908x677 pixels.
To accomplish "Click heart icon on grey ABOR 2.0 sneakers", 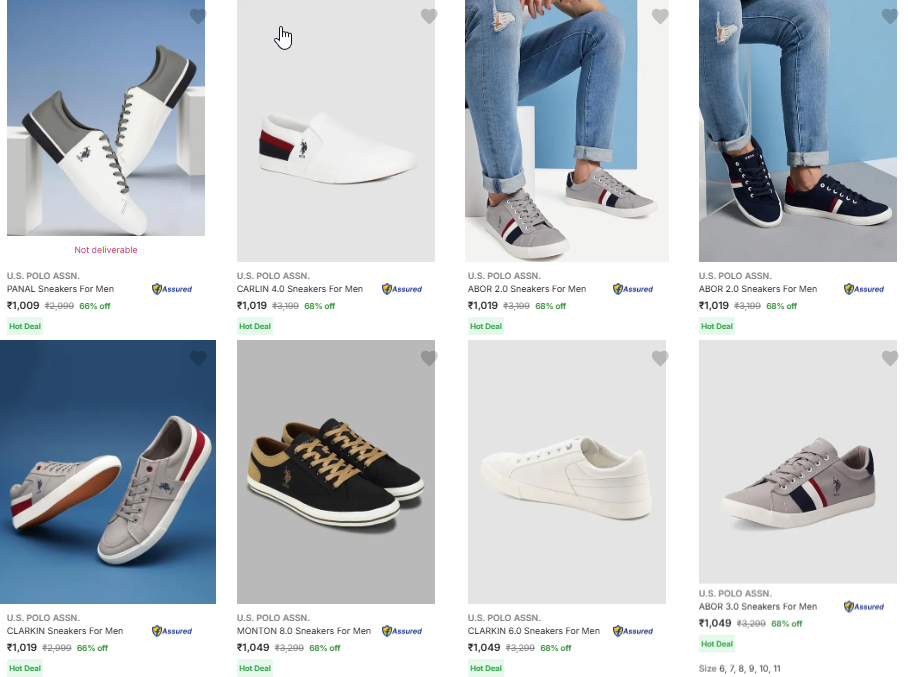I will click(660, 16).
